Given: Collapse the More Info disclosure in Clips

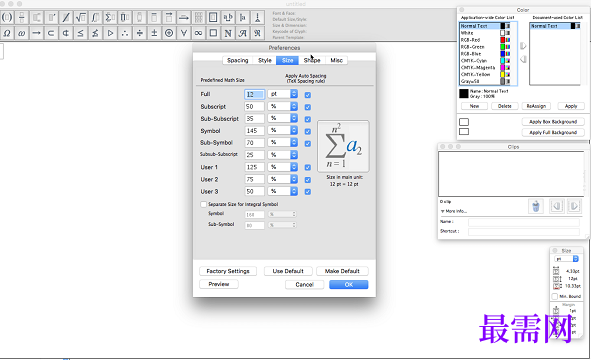Looking at the screenshot, I should 442,211.
